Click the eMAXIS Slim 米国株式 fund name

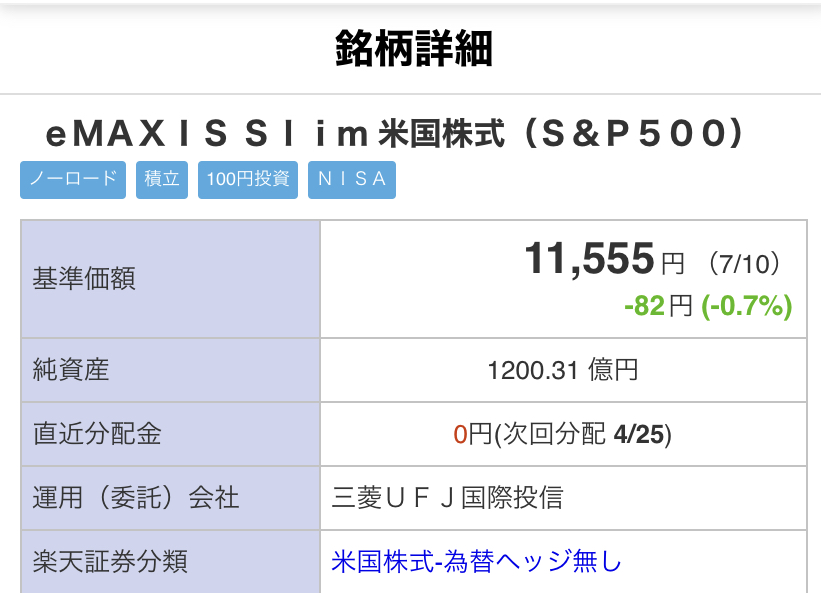[x=396, y=135]
